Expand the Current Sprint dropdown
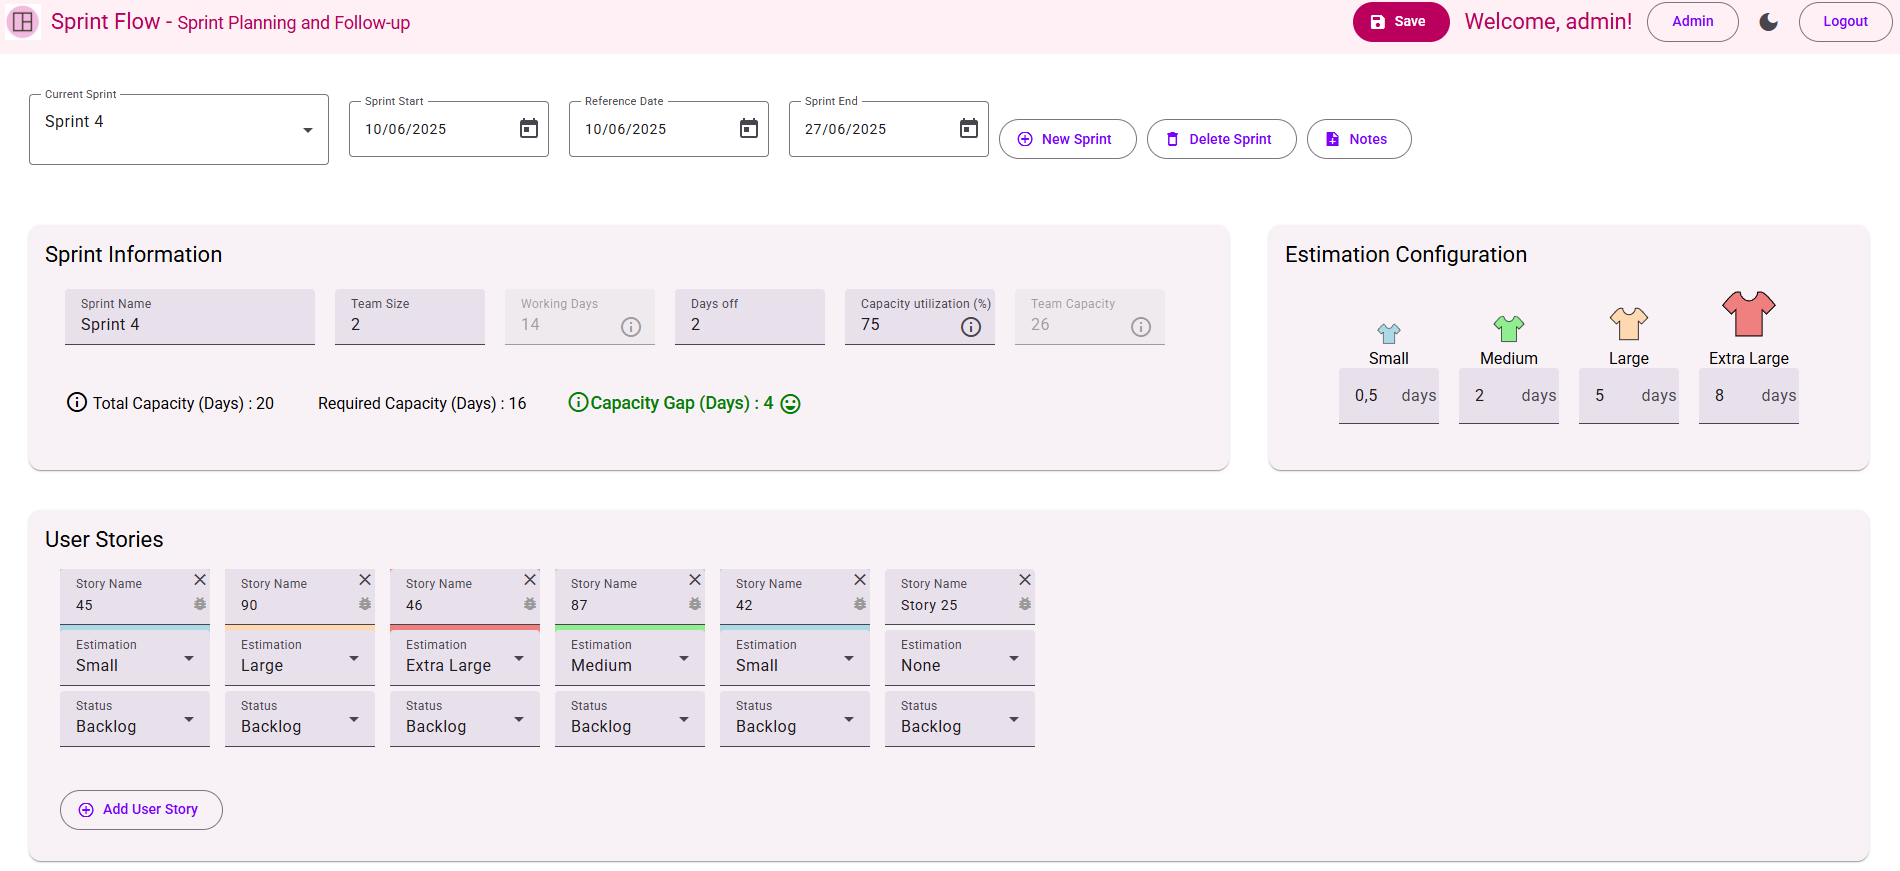 coord(307,130)
